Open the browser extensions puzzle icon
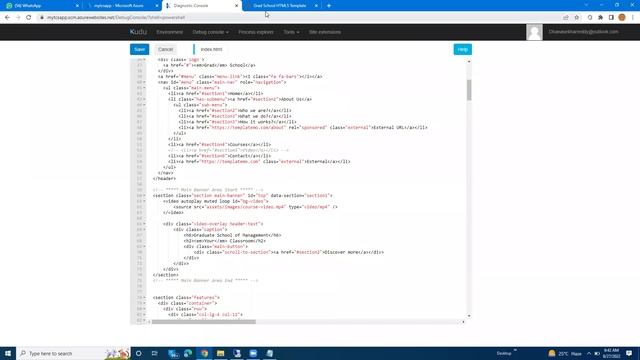Screen dimensions: 640x360 point(600,18)
